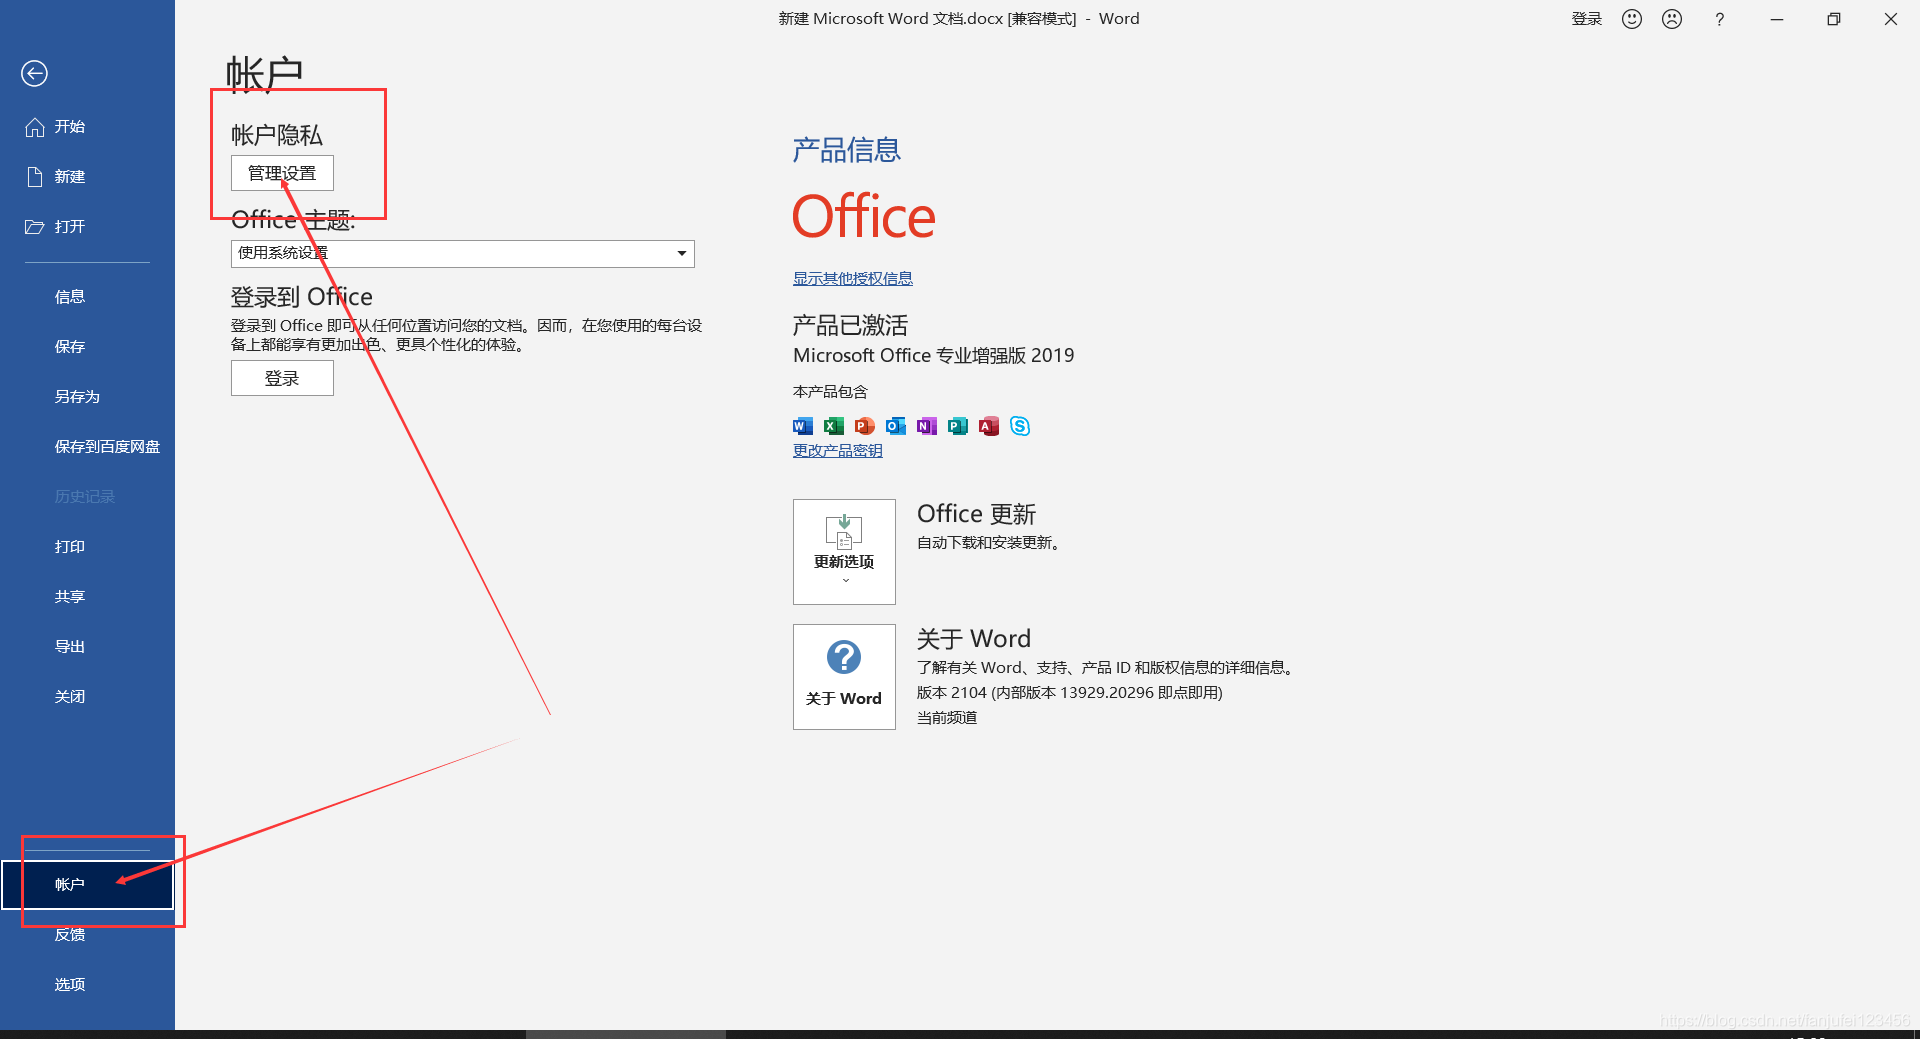Click the Excel app icon under 本产品包含
The height and width of the screenshot is (1039, 1920).
[x=834, y=426]
